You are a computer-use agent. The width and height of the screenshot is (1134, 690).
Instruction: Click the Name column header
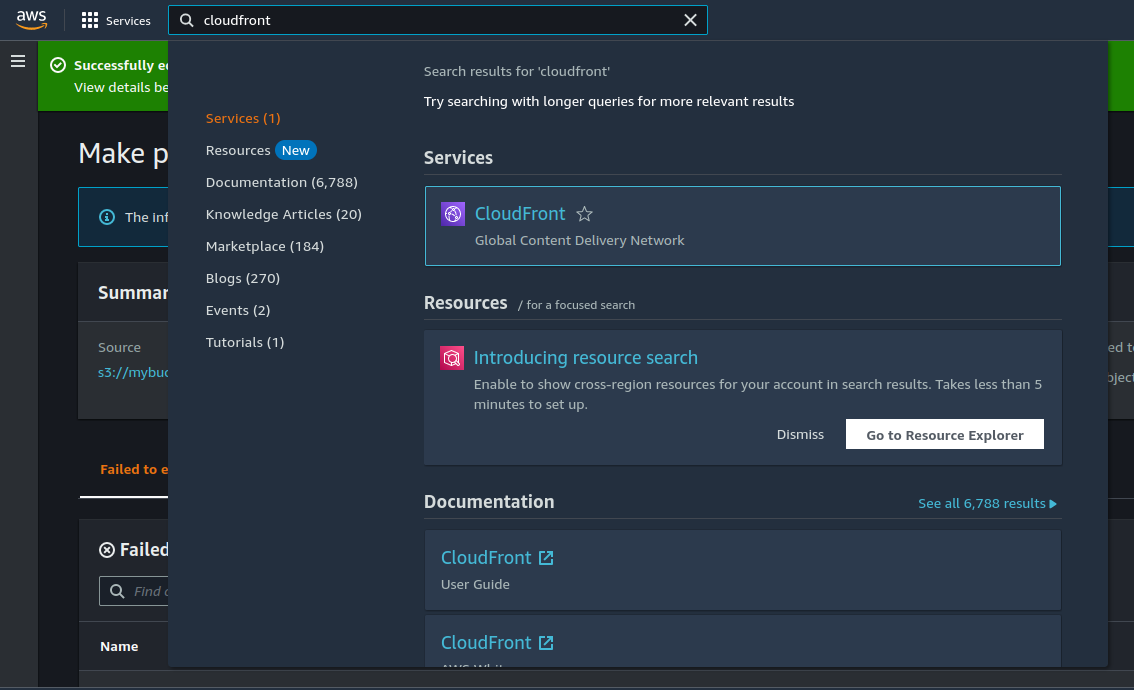[119, 647]
